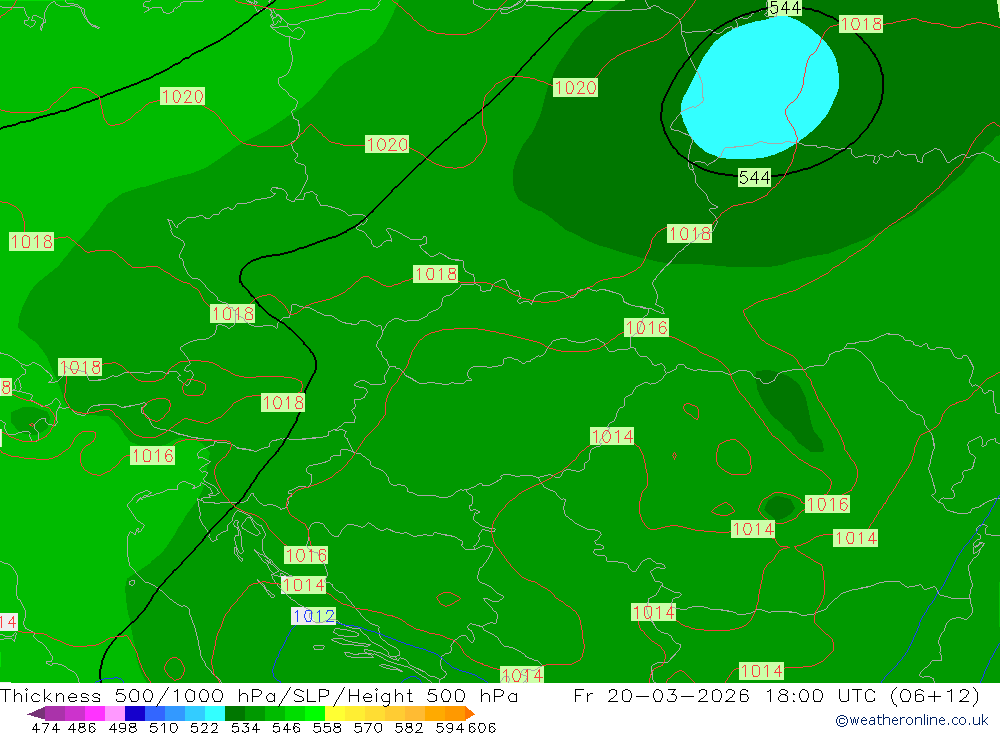This screenshot has height=733, width=1000.
Task: Pick the darkest green legend swatch
Action: click(234, 713)
